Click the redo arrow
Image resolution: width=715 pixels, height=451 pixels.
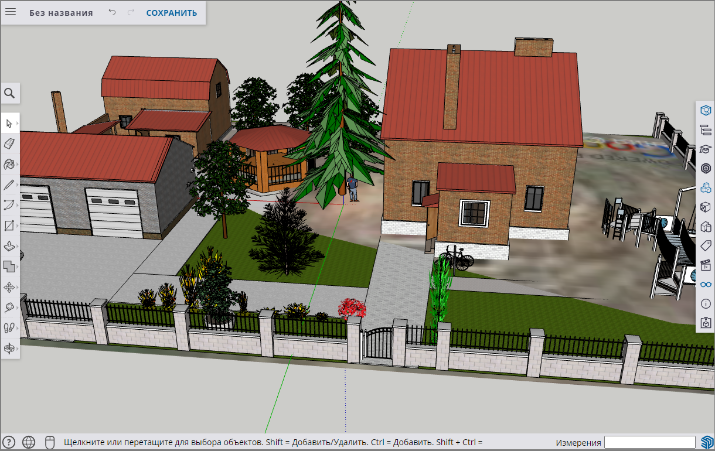tap(131, 13)
